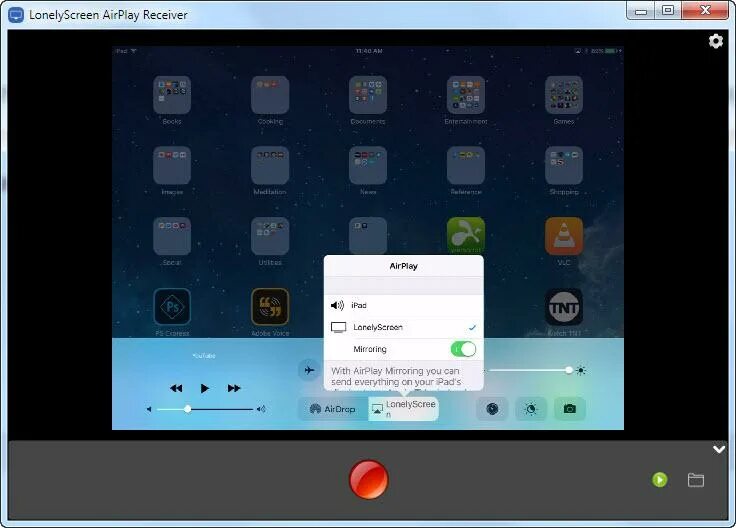Open the Meditation folder
This screenshot has height=528, width=736.
pyautogui.click(x=270, y=165)
